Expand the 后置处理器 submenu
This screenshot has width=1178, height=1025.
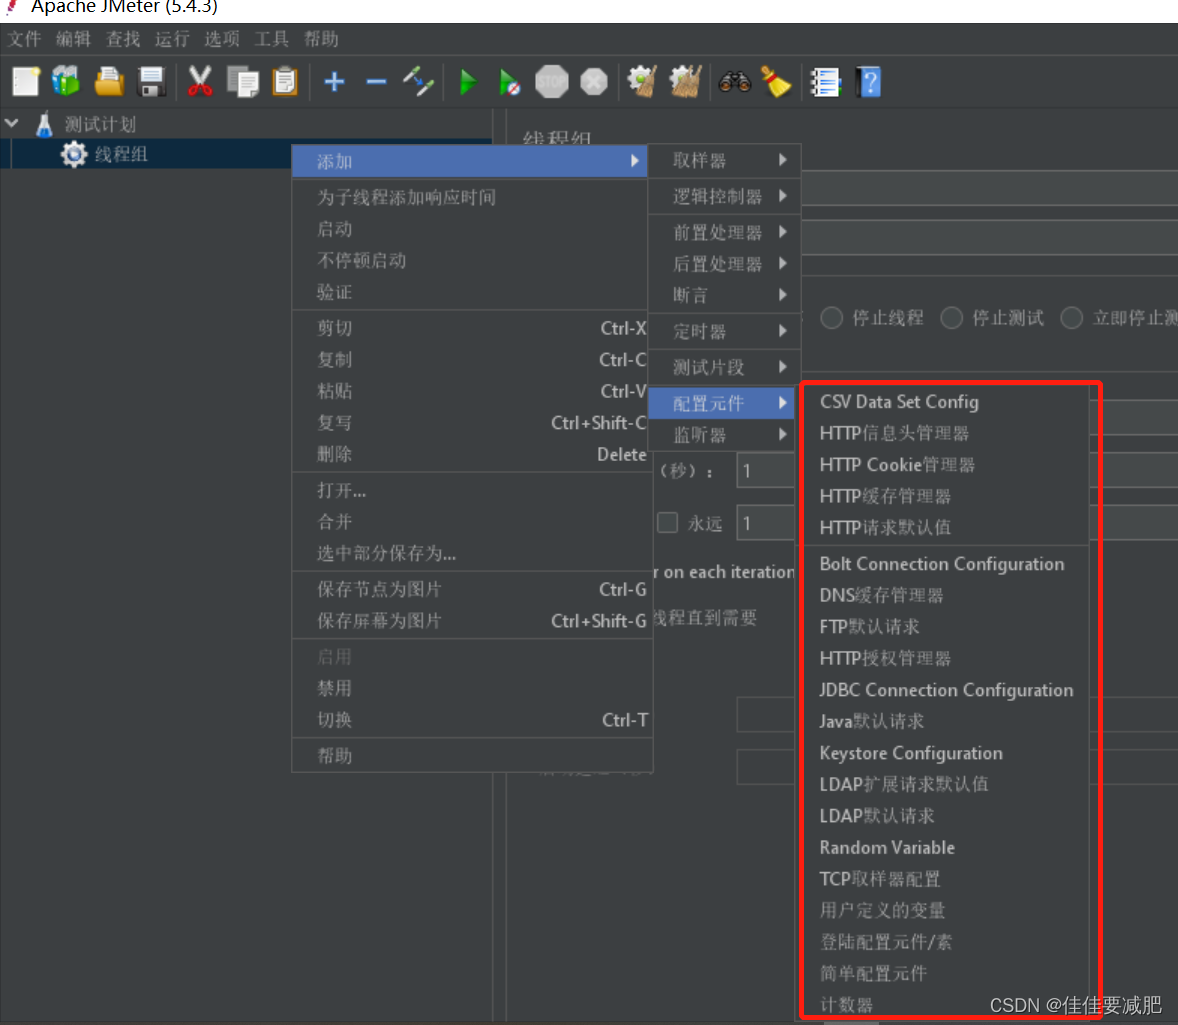click(x=724, y=264)
